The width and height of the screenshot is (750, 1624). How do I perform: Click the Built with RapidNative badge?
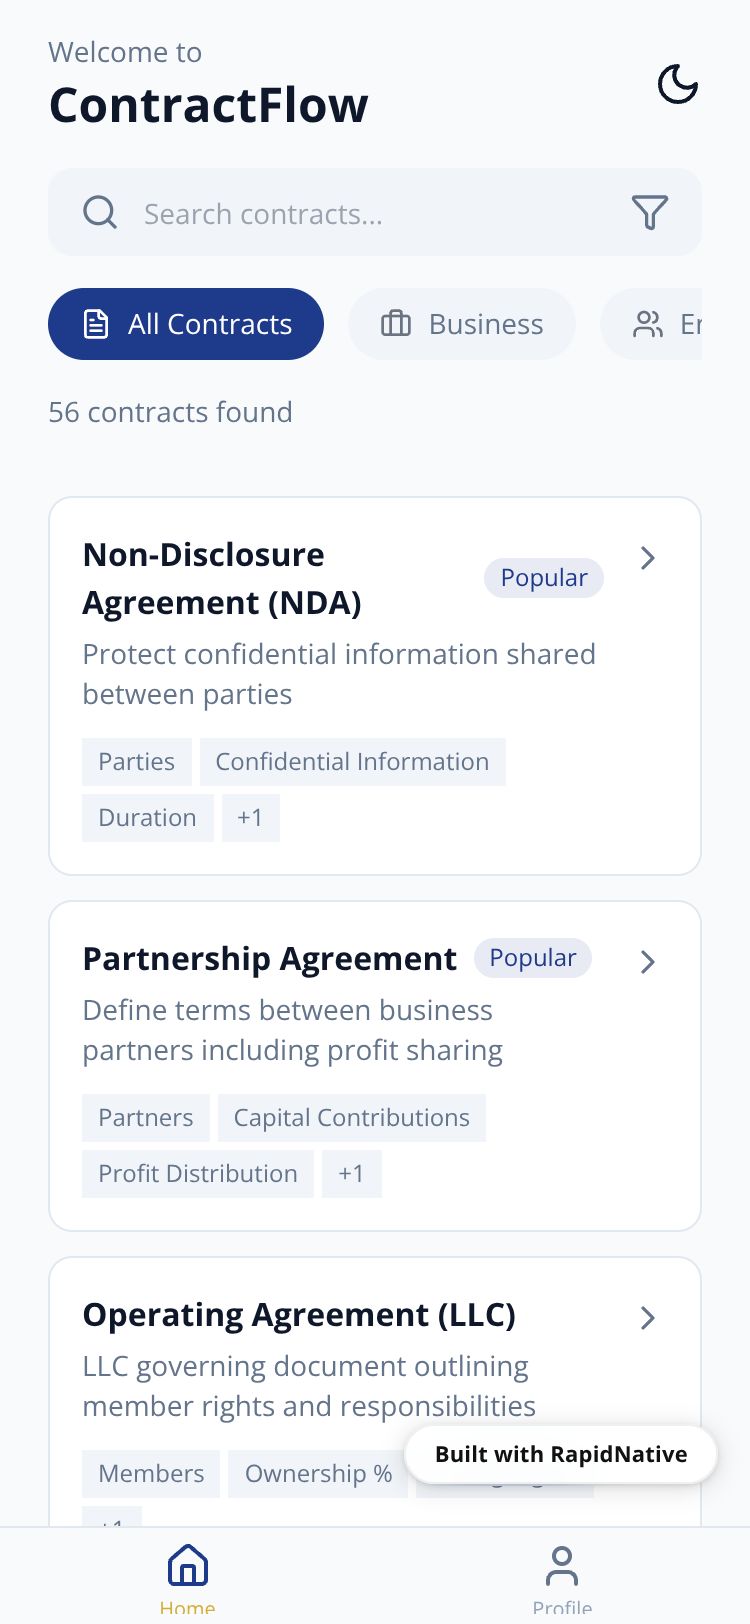(561, 1454)
